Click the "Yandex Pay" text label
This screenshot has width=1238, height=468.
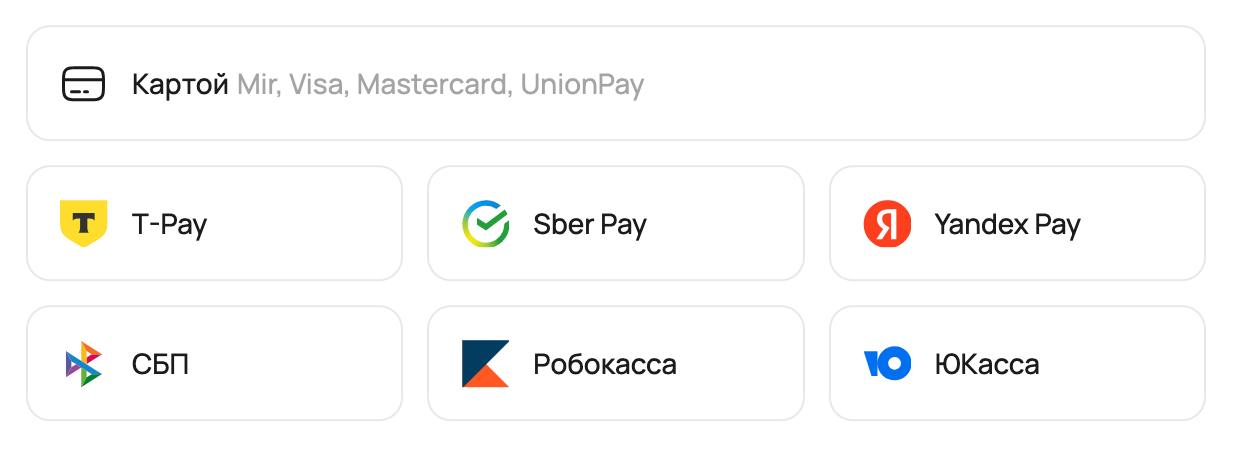pyautogui.click(x=1007, y=224)
